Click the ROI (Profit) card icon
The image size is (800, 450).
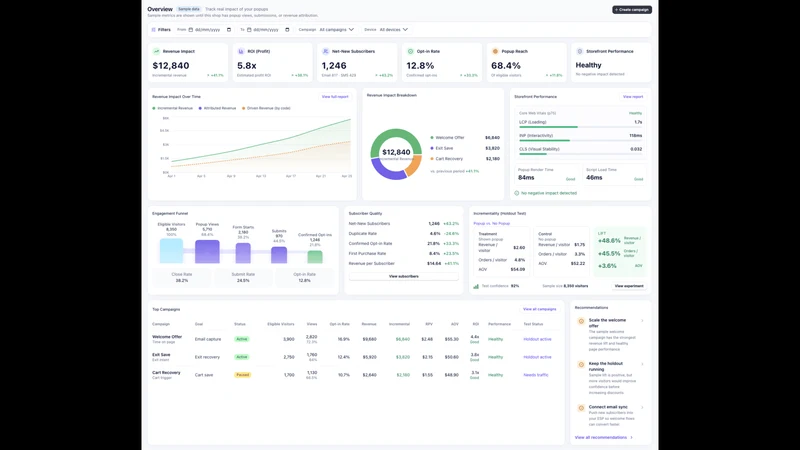pos(241,52)
